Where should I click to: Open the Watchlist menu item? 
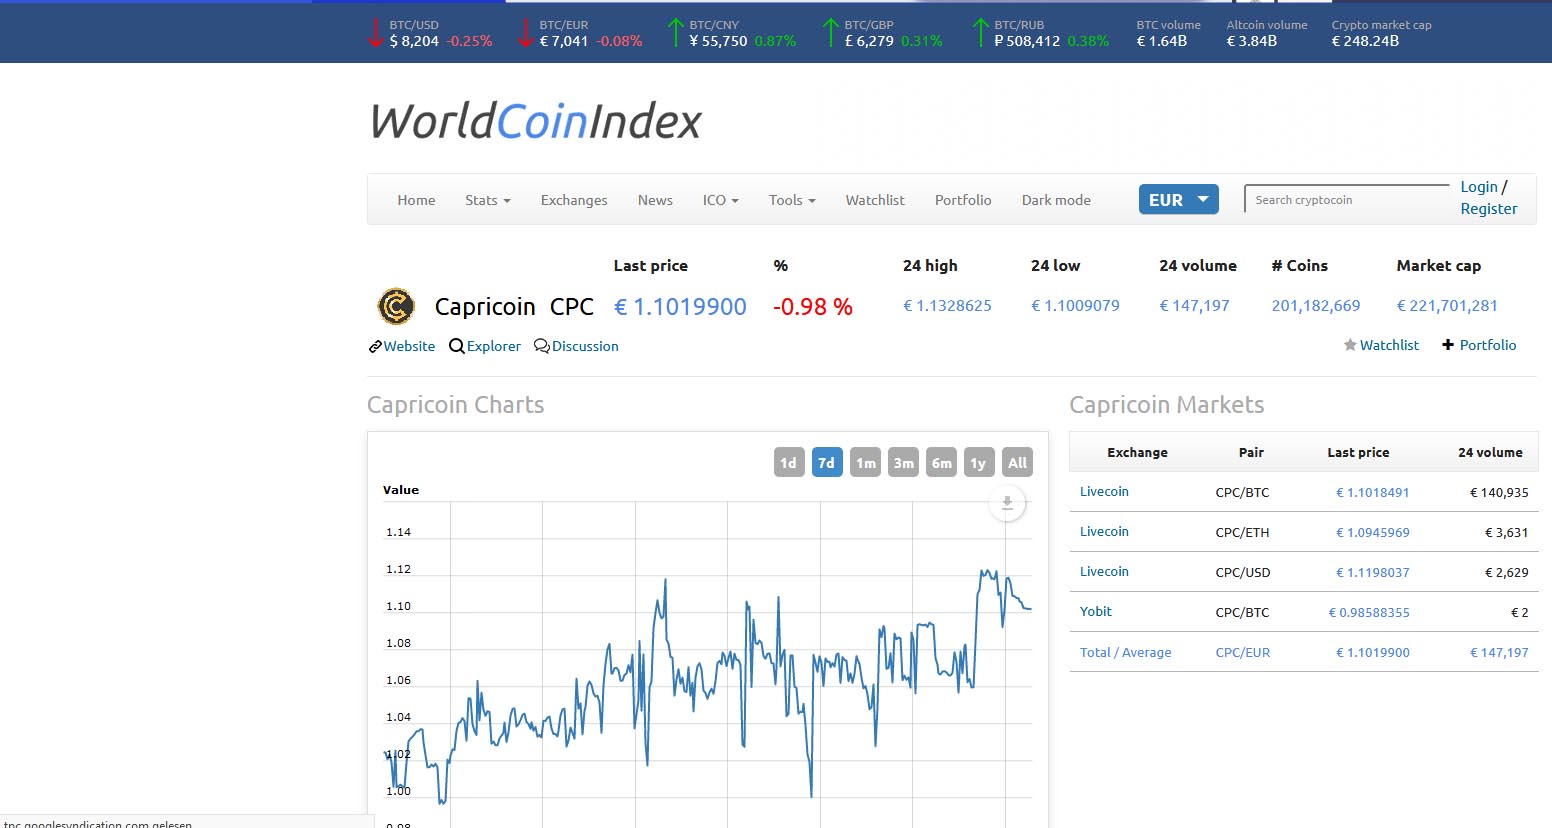pos(875,200)
